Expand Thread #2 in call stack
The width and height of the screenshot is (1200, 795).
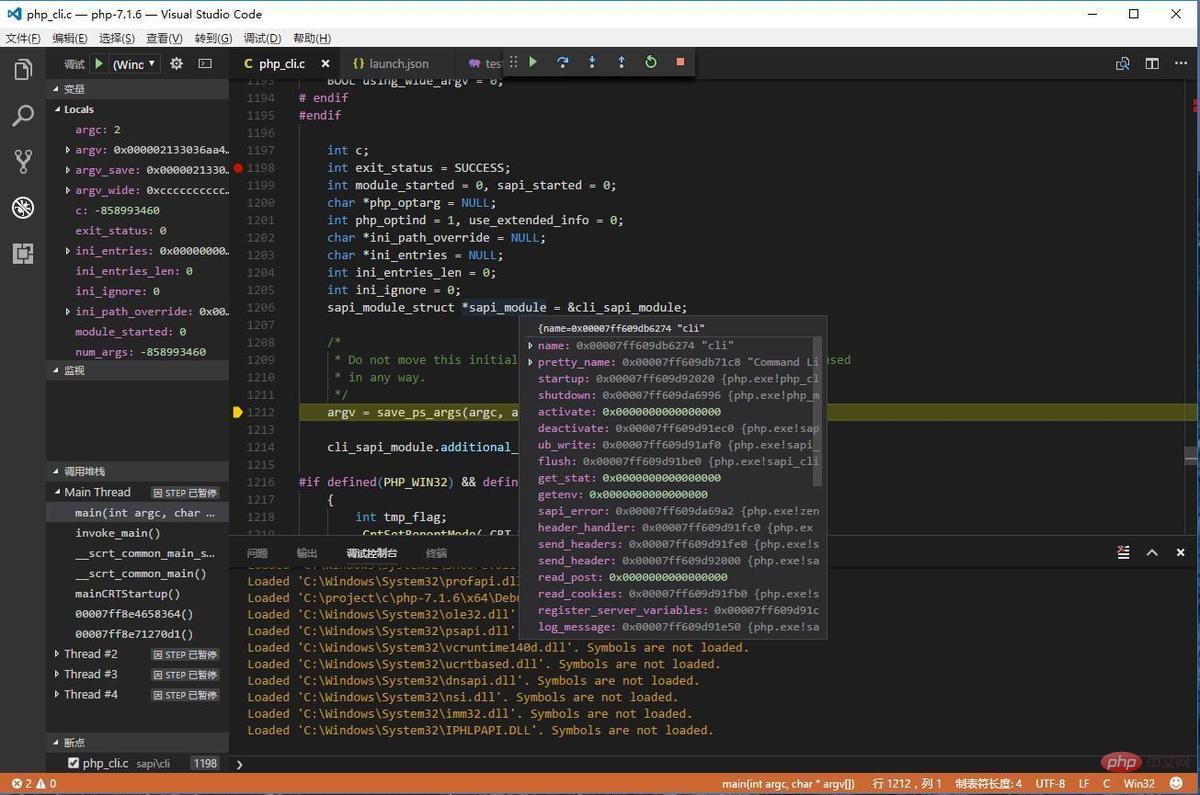pos(57,654)
